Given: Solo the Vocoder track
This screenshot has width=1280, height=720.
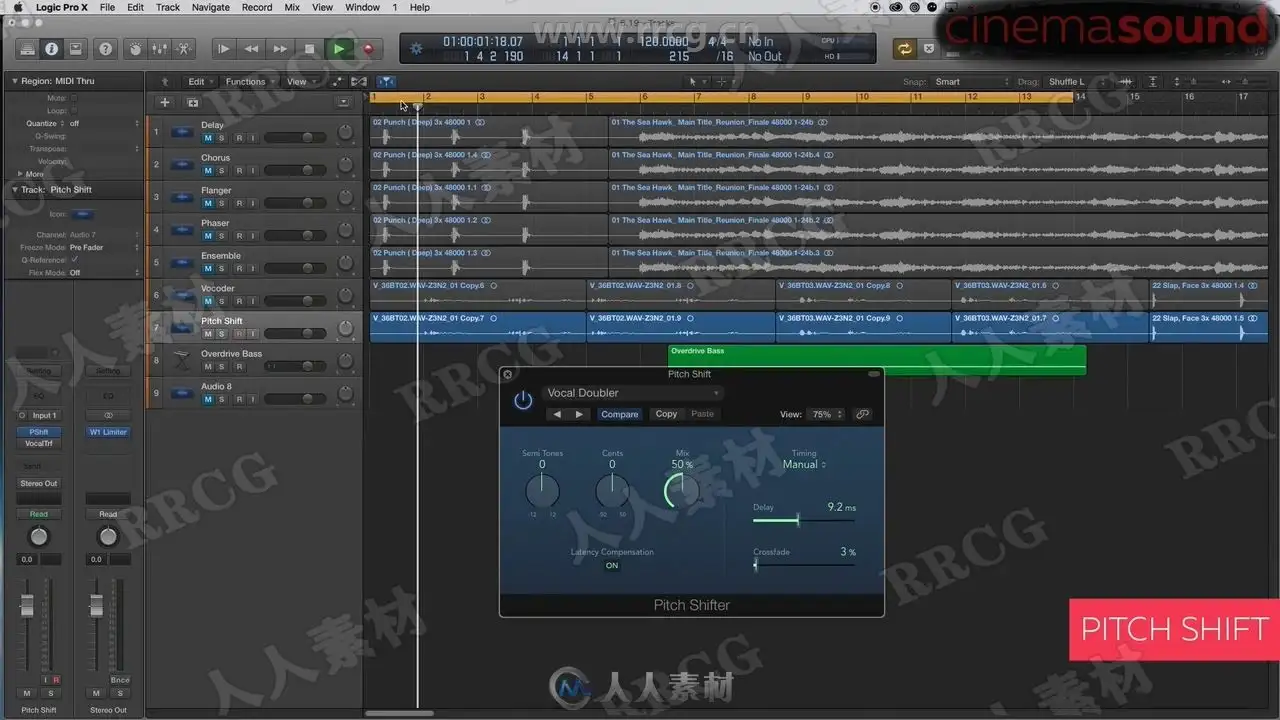Looking at the screenshot, I should [x=222, y=301].
